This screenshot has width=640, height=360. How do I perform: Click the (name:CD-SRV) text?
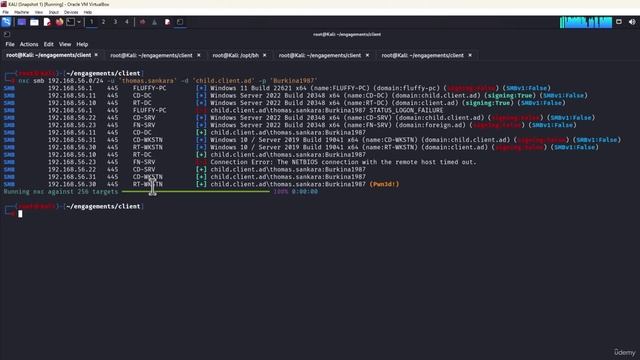click(367, 118)
